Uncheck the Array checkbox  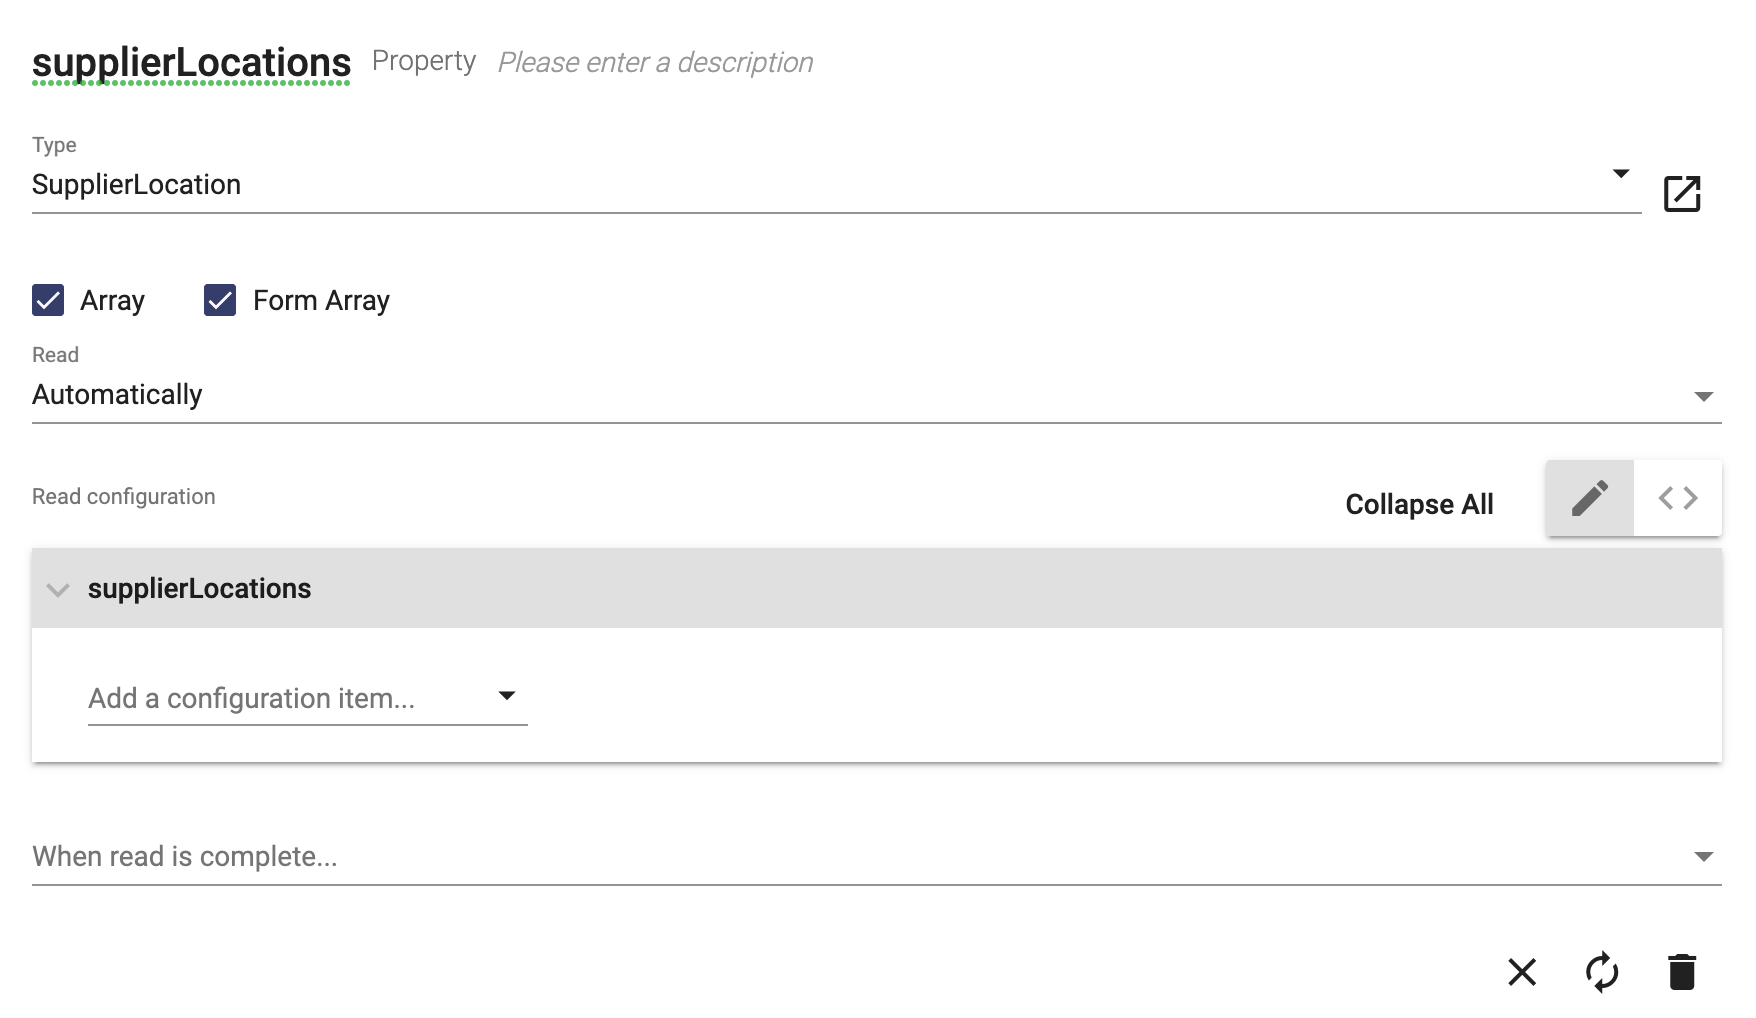(x=48, y=300)
